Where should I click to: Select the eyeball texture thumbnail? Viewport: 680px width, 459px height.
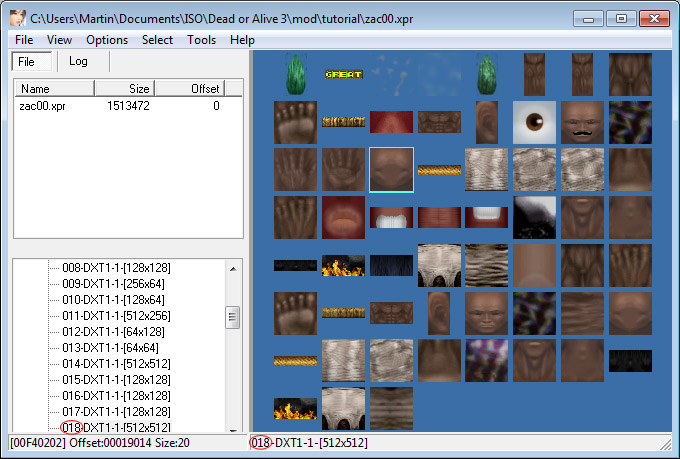[x=534, y=122]
